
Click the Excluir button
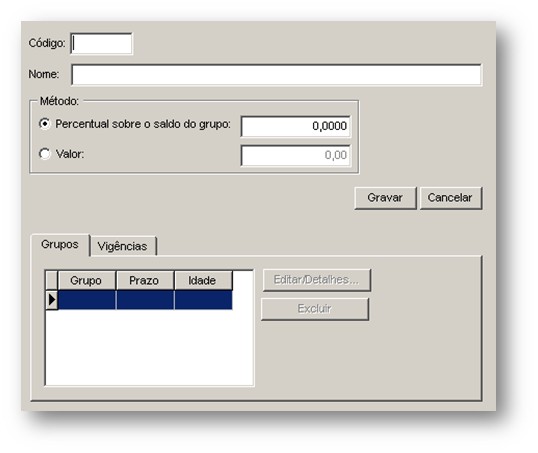(315, 309)
